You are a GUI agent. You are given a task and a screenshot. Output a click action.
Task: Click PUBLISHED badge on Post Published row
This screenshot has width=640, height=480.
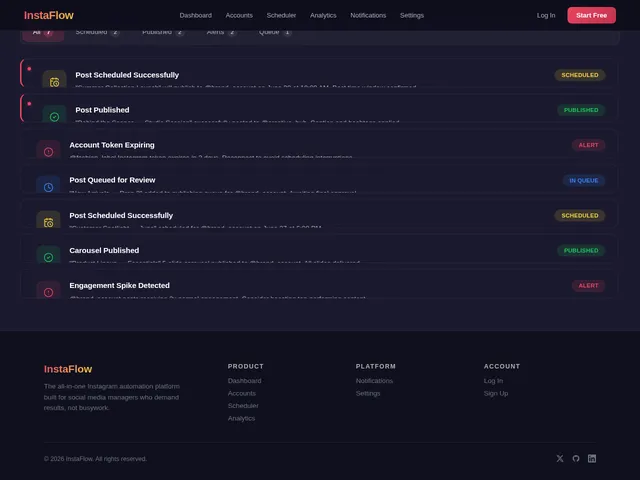pos(581,110)
